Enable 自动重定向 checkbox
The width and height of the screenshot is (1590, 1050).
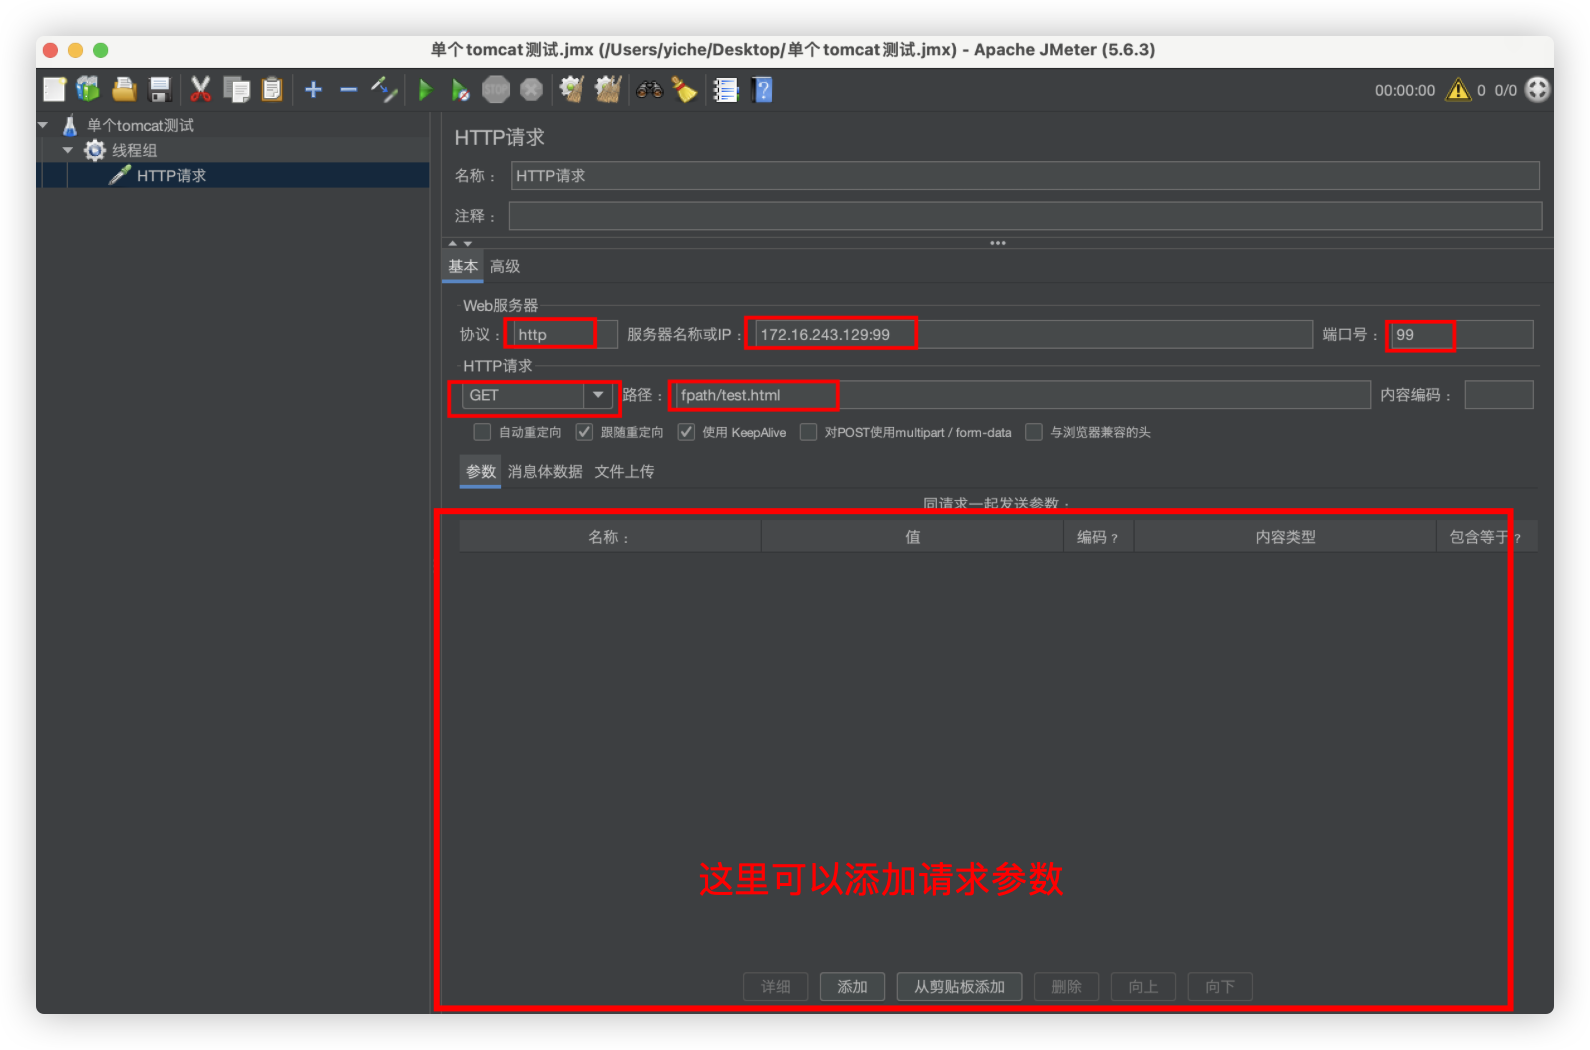coord(482,432)
